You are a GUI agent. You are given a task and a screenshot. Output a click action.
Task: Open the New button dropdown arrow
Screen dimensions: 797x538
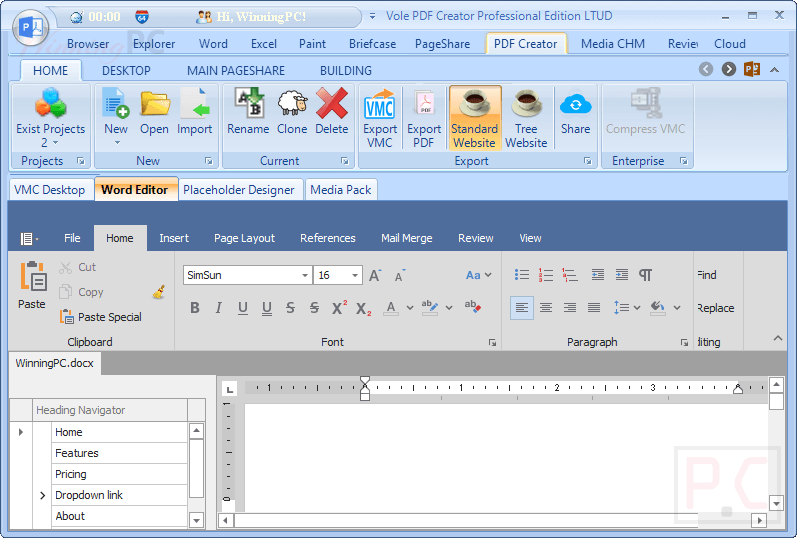117,143
